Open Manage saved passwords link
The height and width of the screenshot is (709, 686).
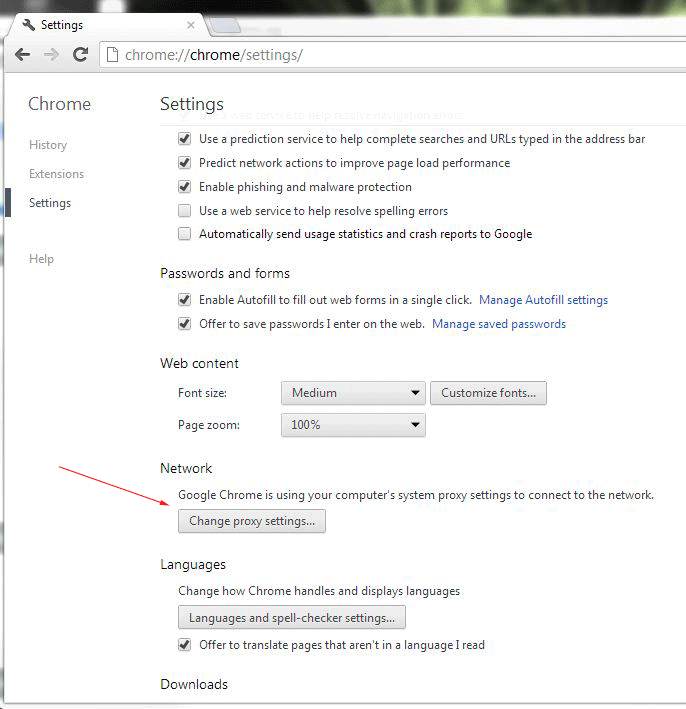click(x=499, y=324)
